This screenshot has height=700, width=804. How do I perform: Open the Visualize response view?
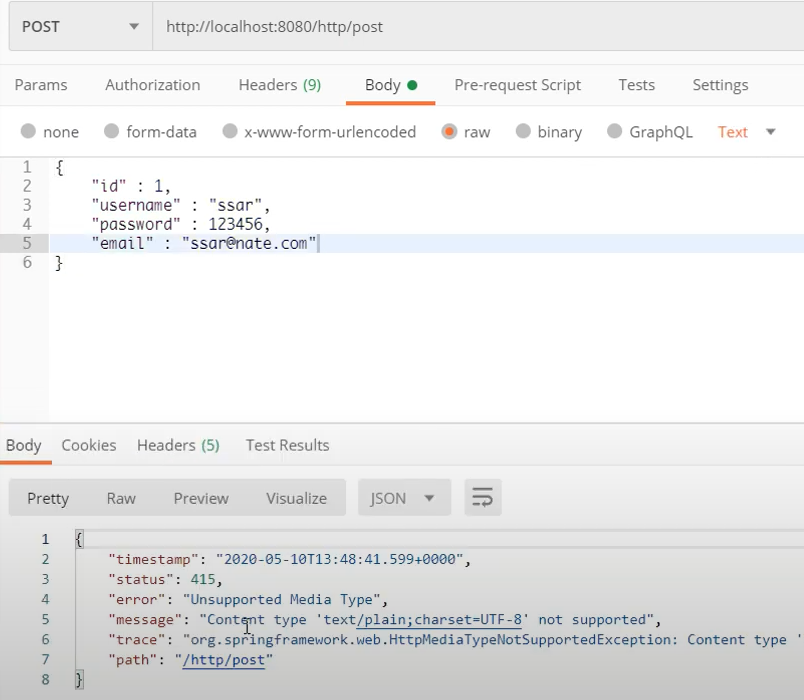[296, 498]
